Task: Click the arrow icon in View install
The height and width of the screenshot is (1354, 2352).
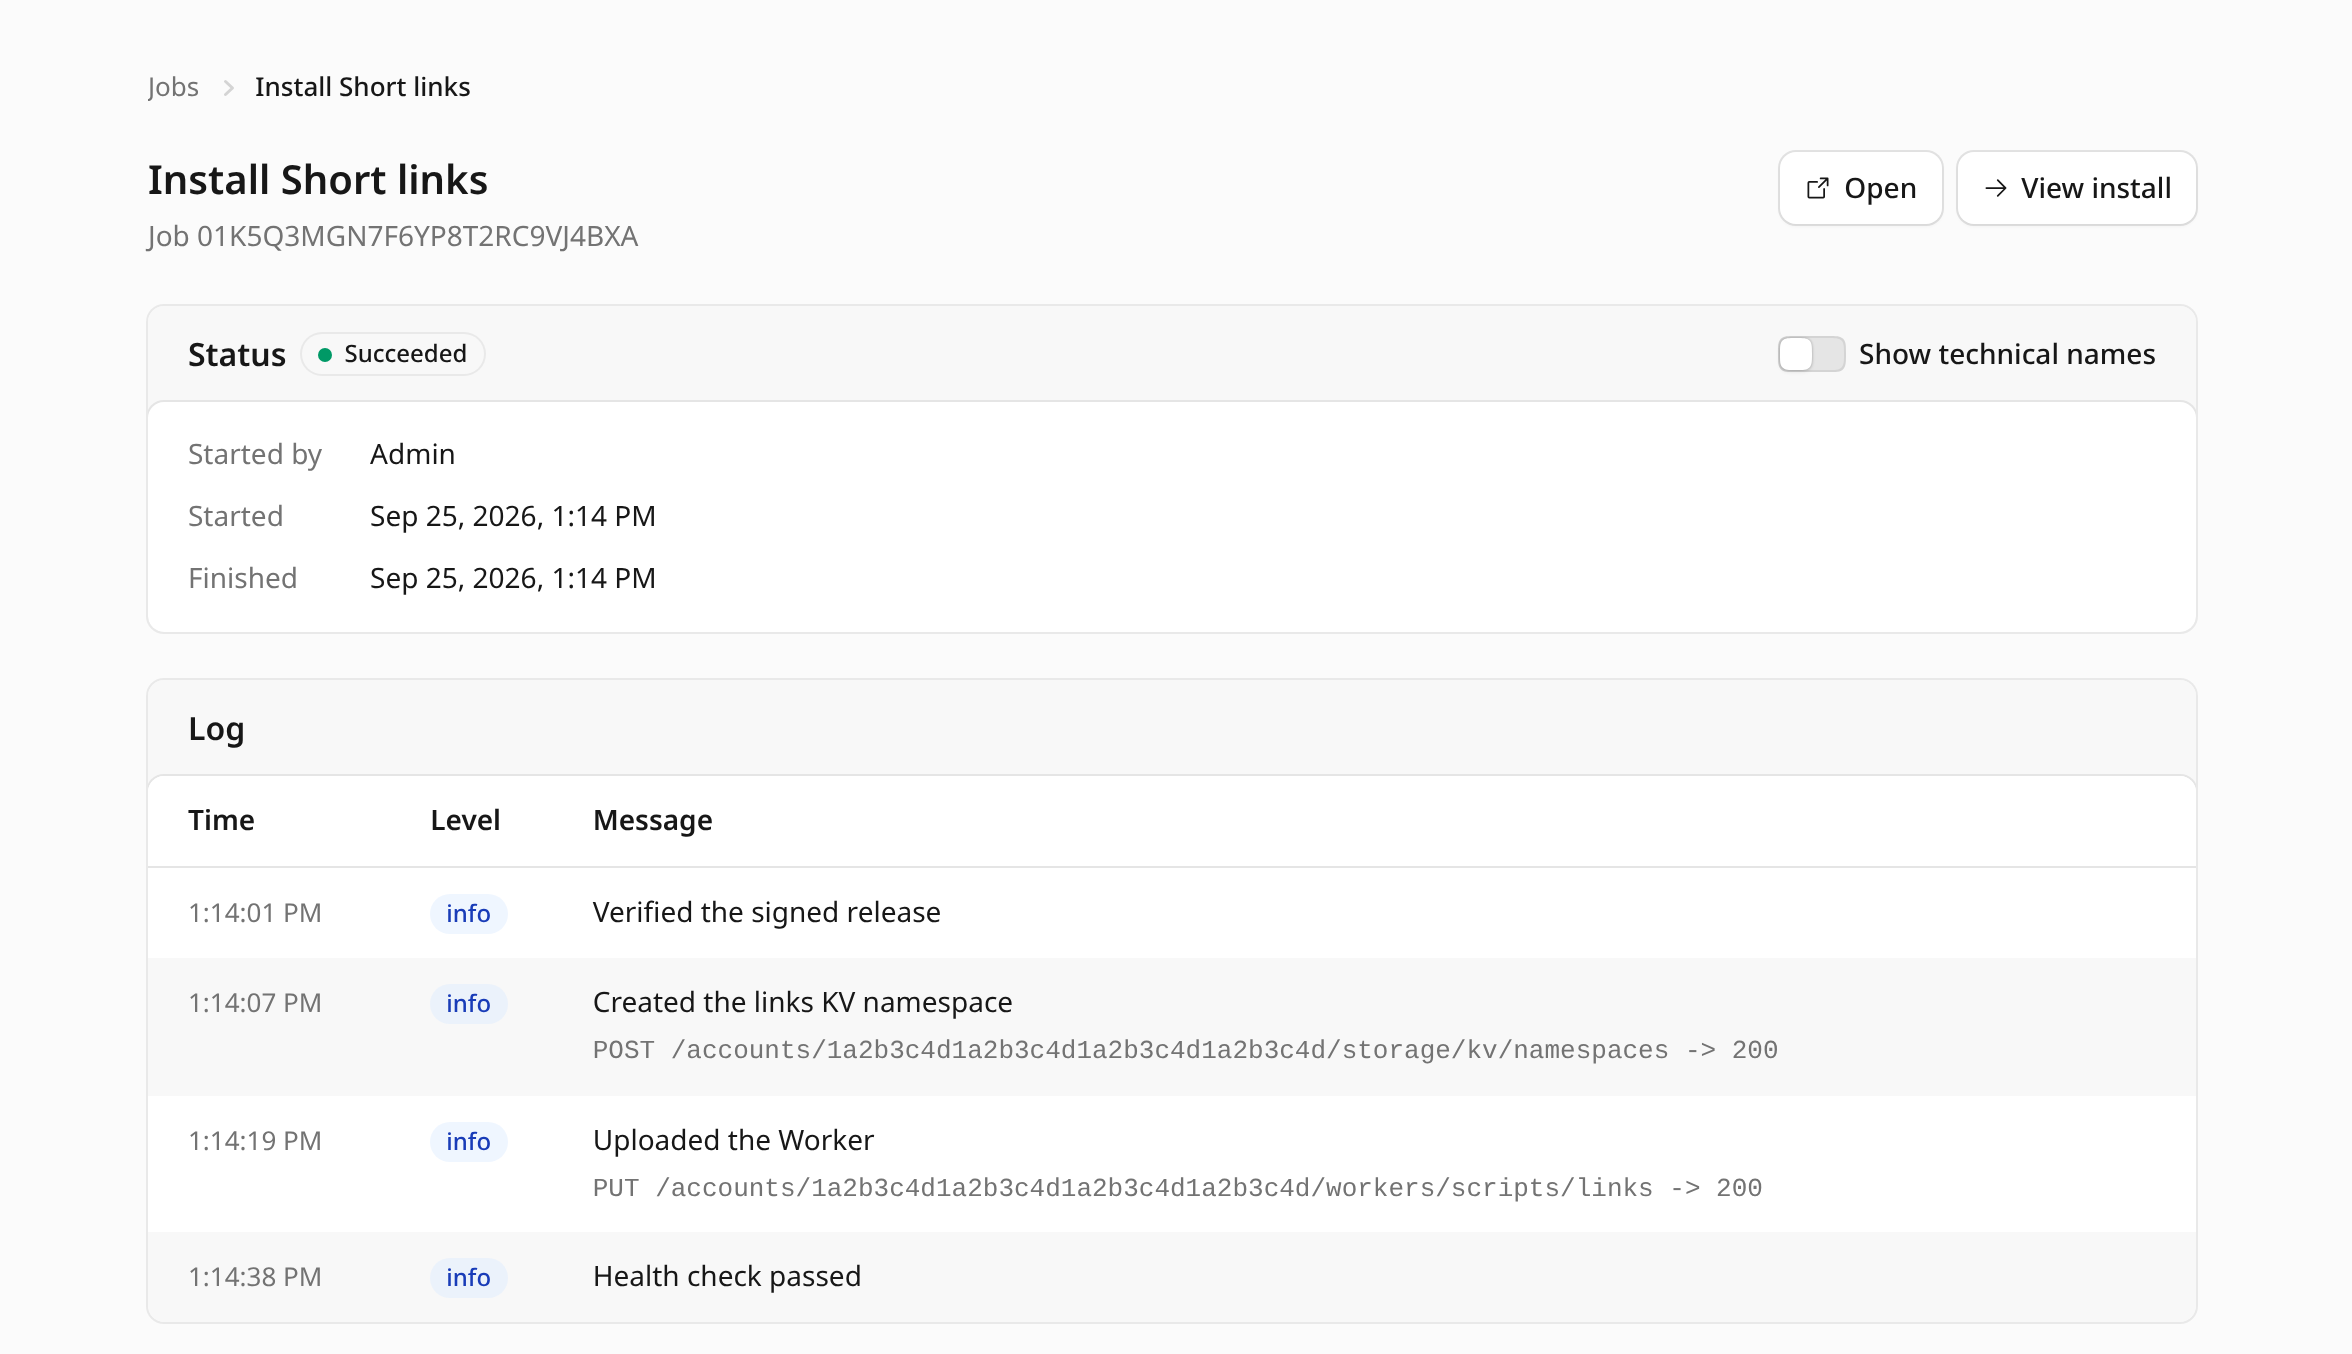Action: 1995,188
